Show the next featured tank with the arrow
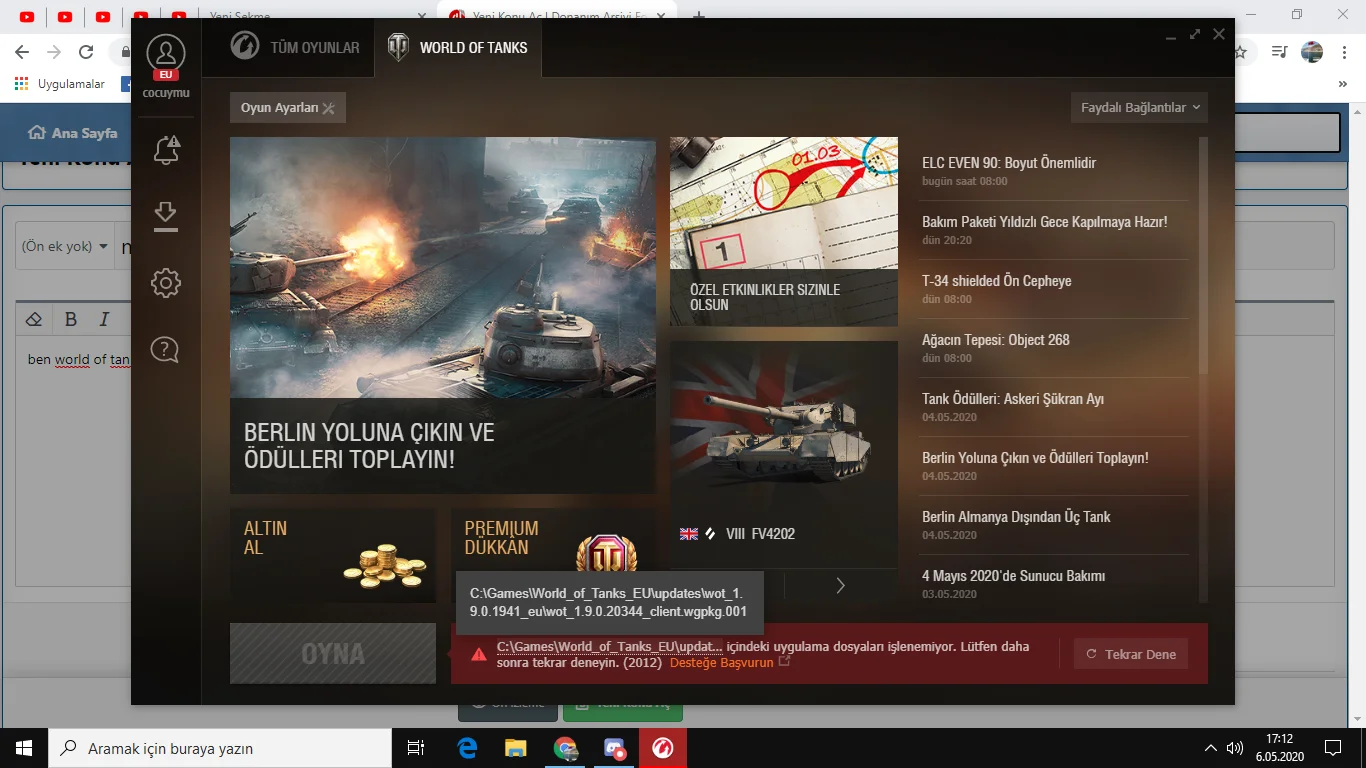This screenshot has height=768, width=1366. pos(840,585)
